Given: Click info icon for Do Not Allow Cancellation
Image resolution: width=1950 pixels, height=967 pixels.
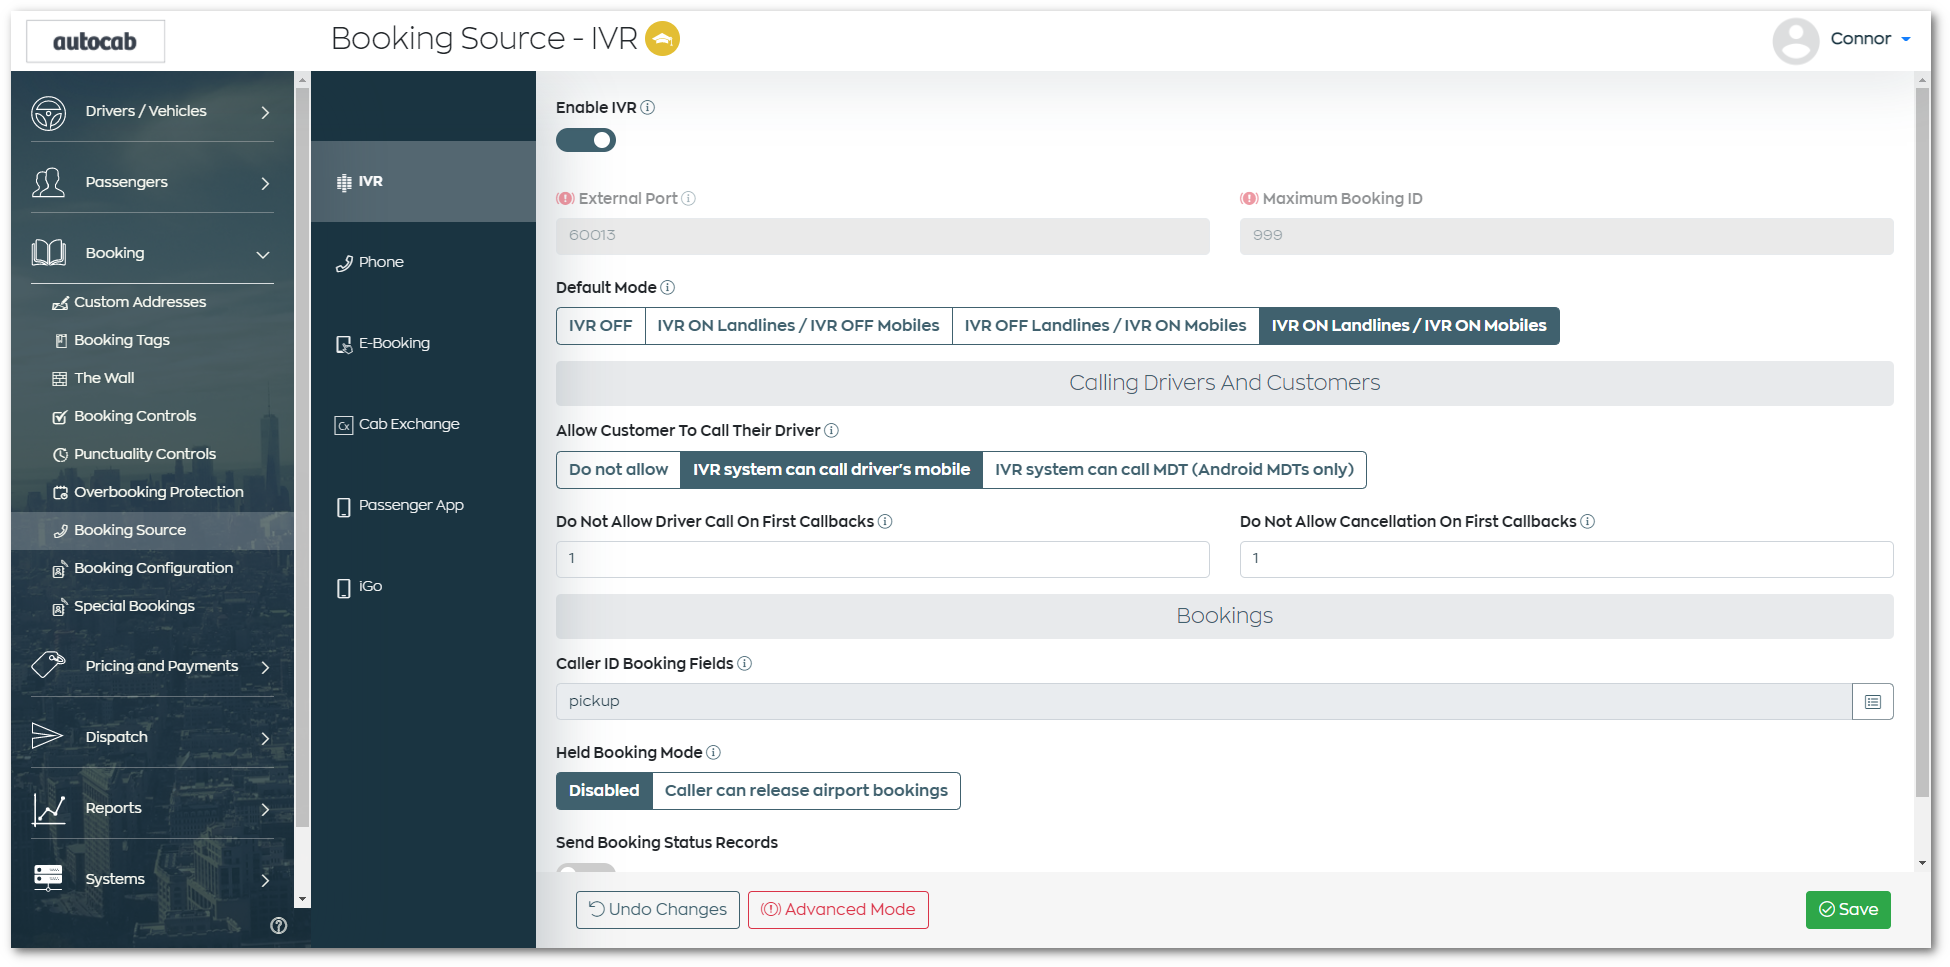Looking at the screenshot, I should [1588, 521].
